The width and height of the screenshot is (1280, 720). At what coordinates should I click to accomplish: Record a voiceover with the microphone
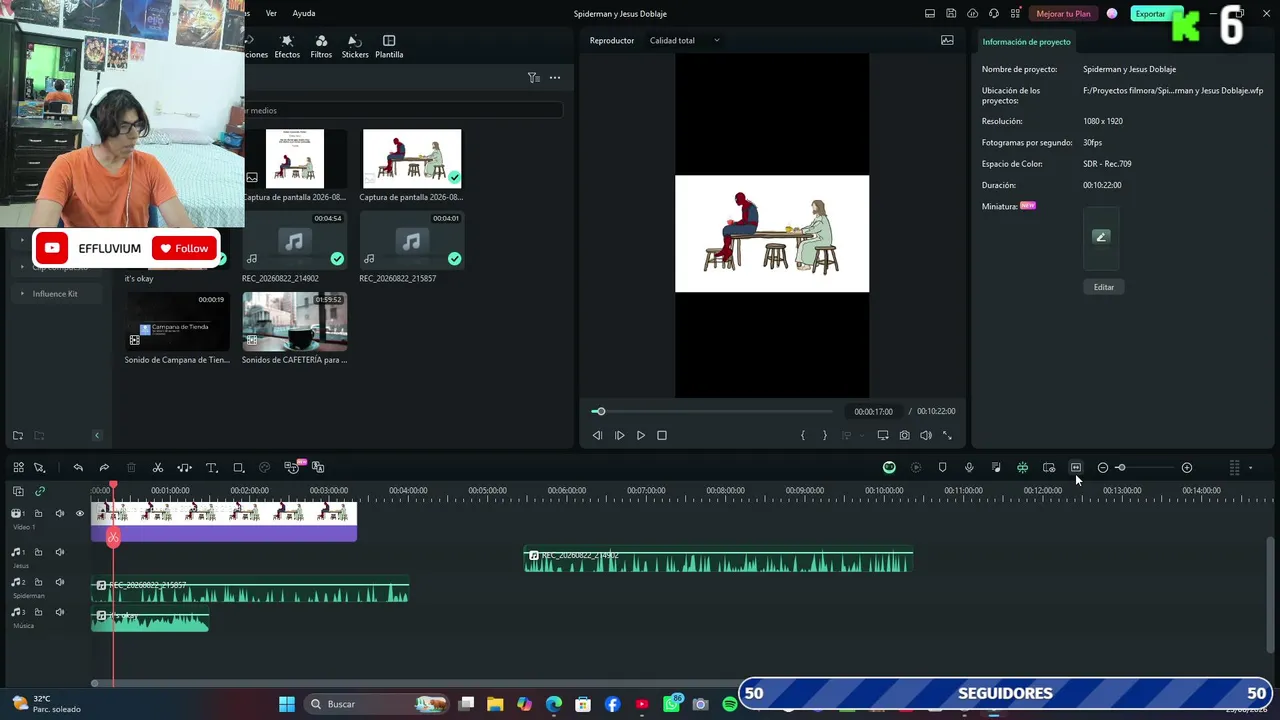969,467
